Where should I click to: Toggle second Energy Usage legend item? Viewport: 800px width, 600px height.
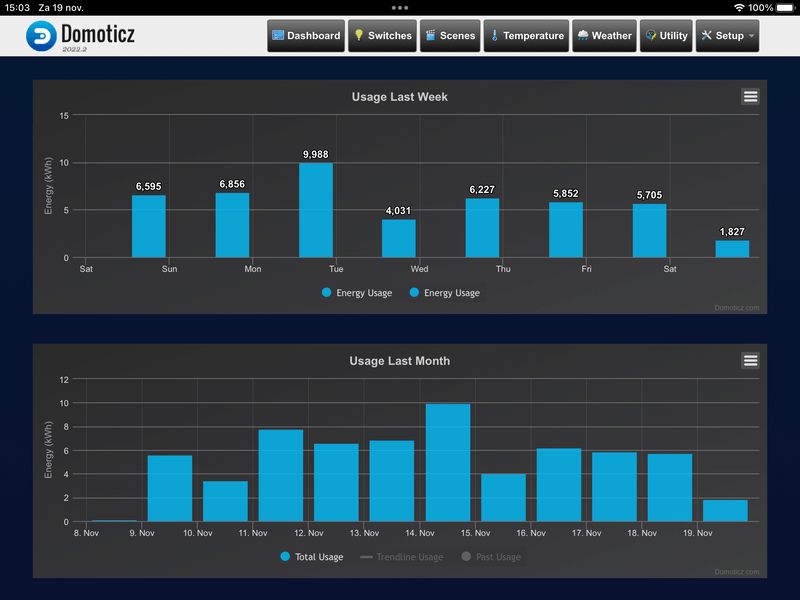pos(445,293)
